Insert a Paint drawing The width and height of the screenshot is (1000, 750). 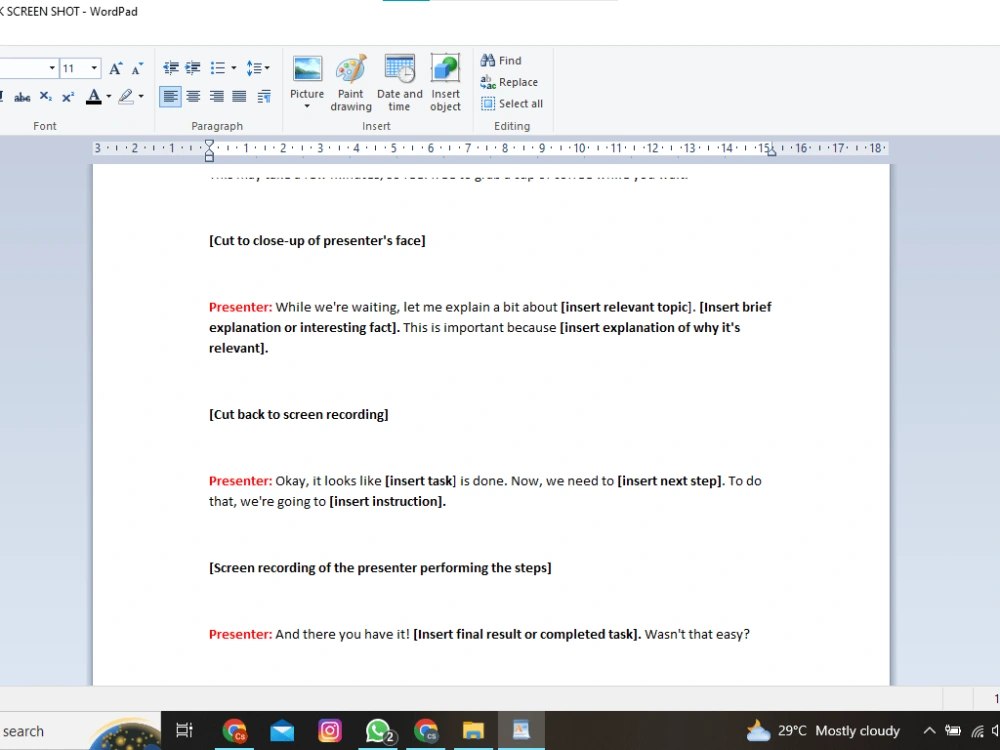point(351,84)
